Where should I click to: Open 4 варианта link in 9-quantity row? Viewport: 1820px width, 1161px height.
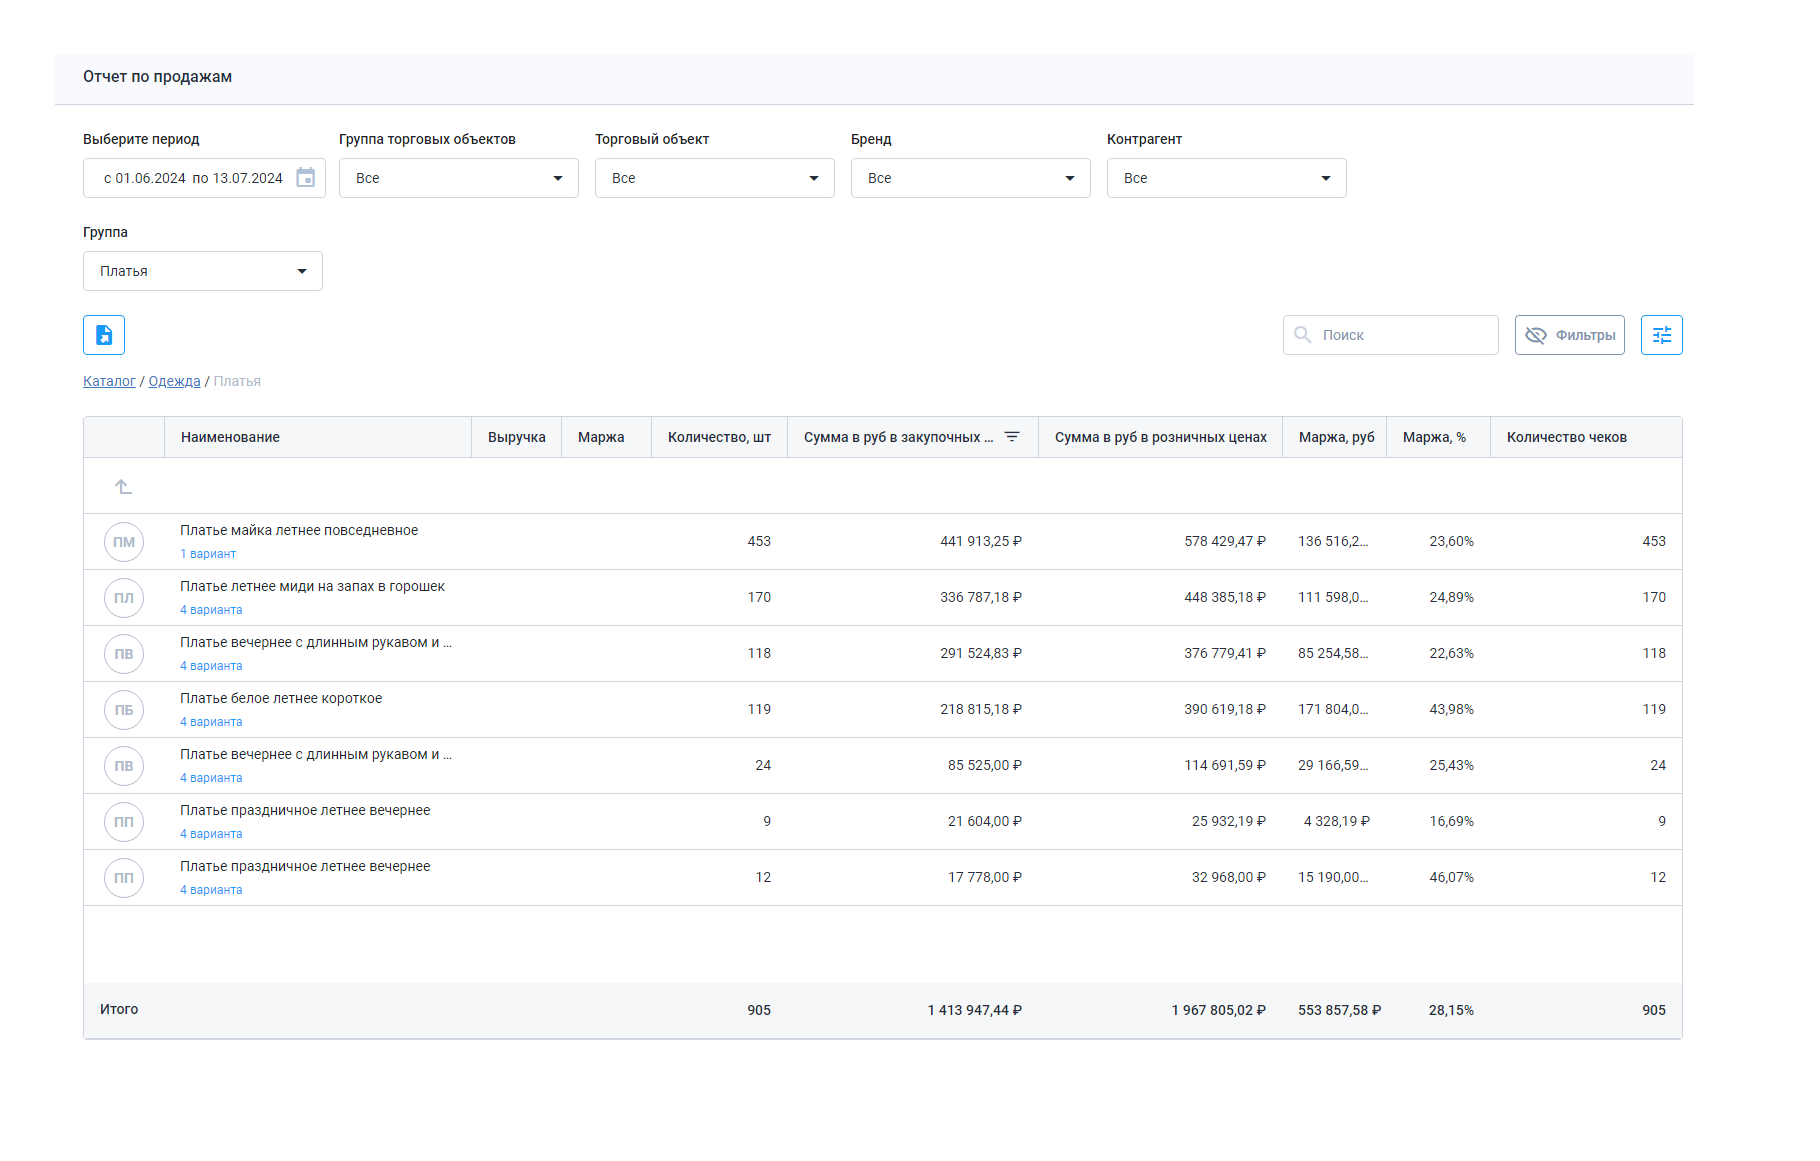tap(211, 834)
